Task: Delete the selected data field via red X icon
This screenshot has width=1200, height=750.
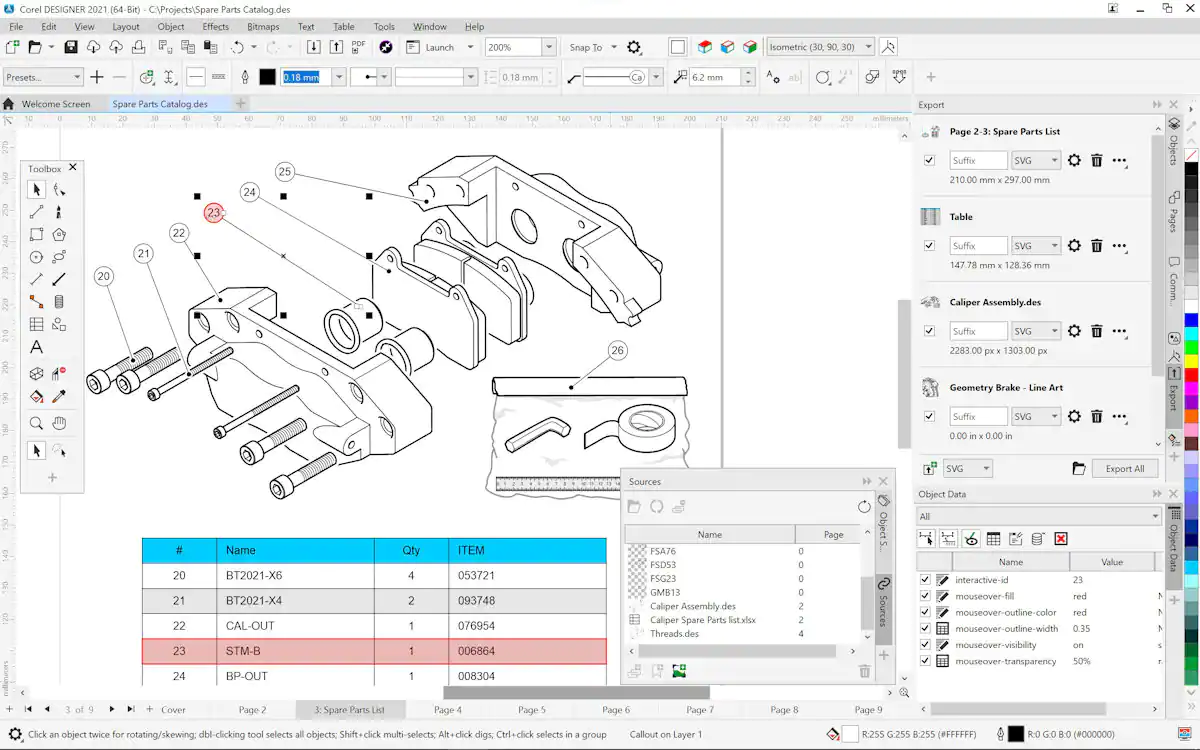Action: click(x=1060, y=538)
